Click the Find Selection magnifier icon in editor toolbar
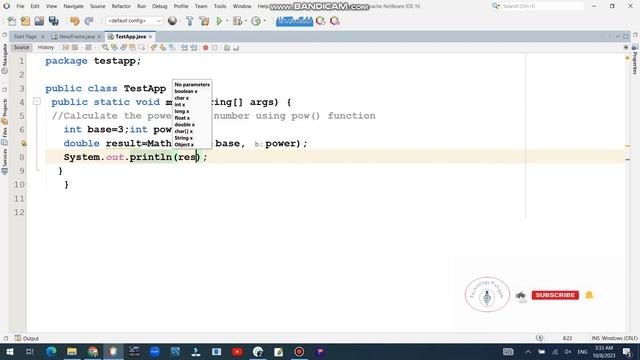The height and width of the screenshot is (360, 640). tap(105, 48)
